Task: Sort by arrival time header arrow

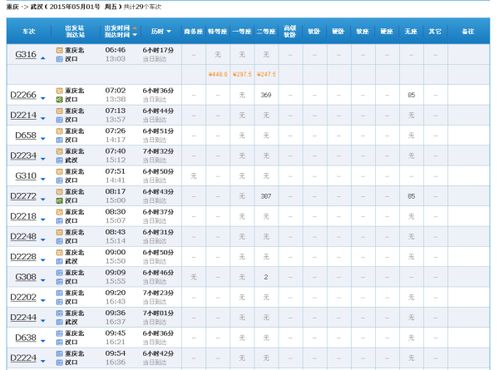Action: (135, 35)
